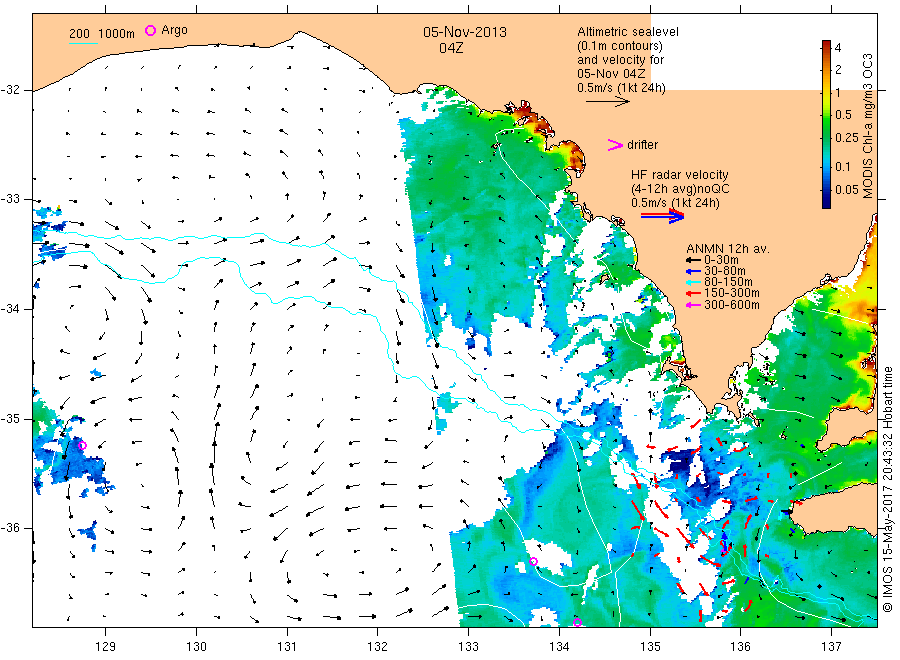Click the magenta drifter arrowhead legend symbol
Screen dimensions: 900x660
(x=615, y=145)
